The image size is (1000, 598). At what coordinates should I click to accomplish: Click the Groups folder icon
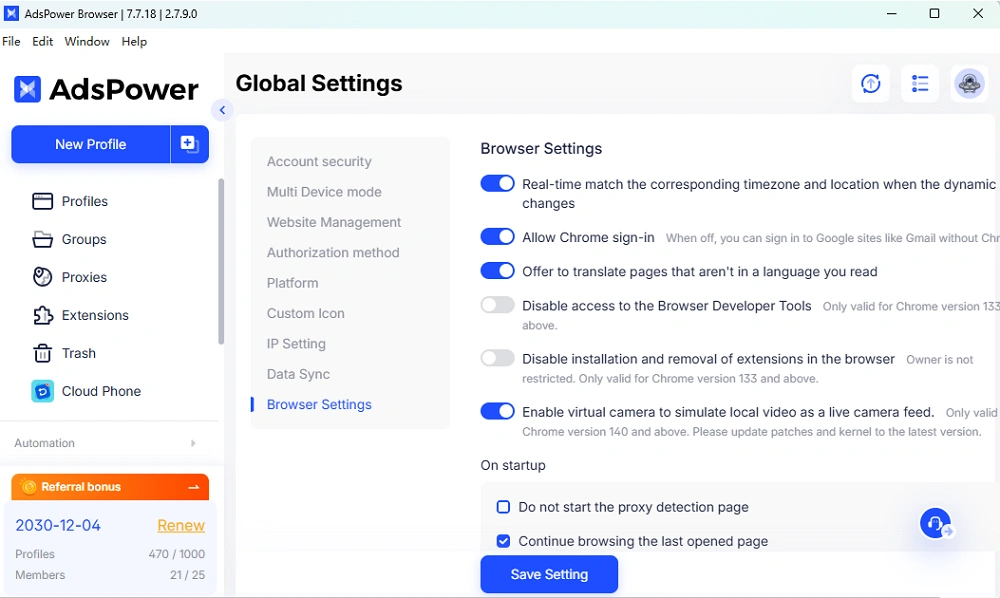point(42,239)
